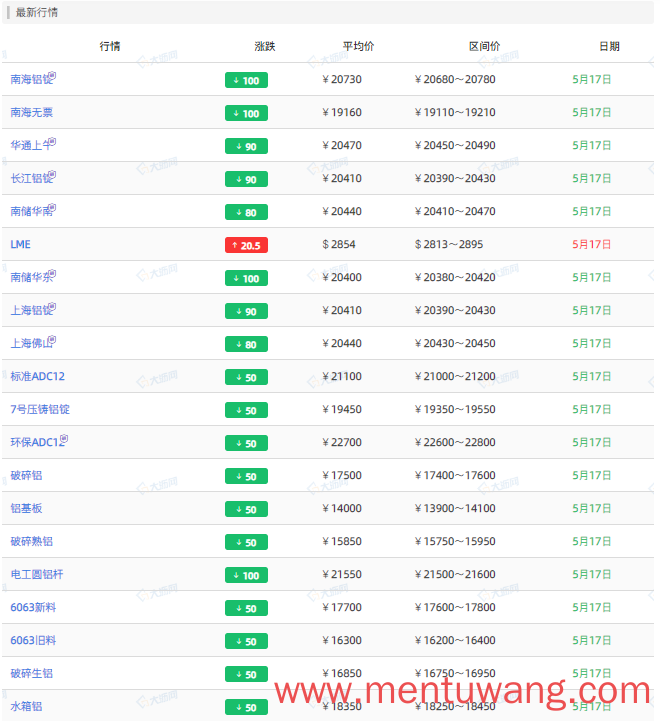Open the 7号压铸铝锭 quote link
The height and width of the screenshot is (721, 660).
(40, 409)
